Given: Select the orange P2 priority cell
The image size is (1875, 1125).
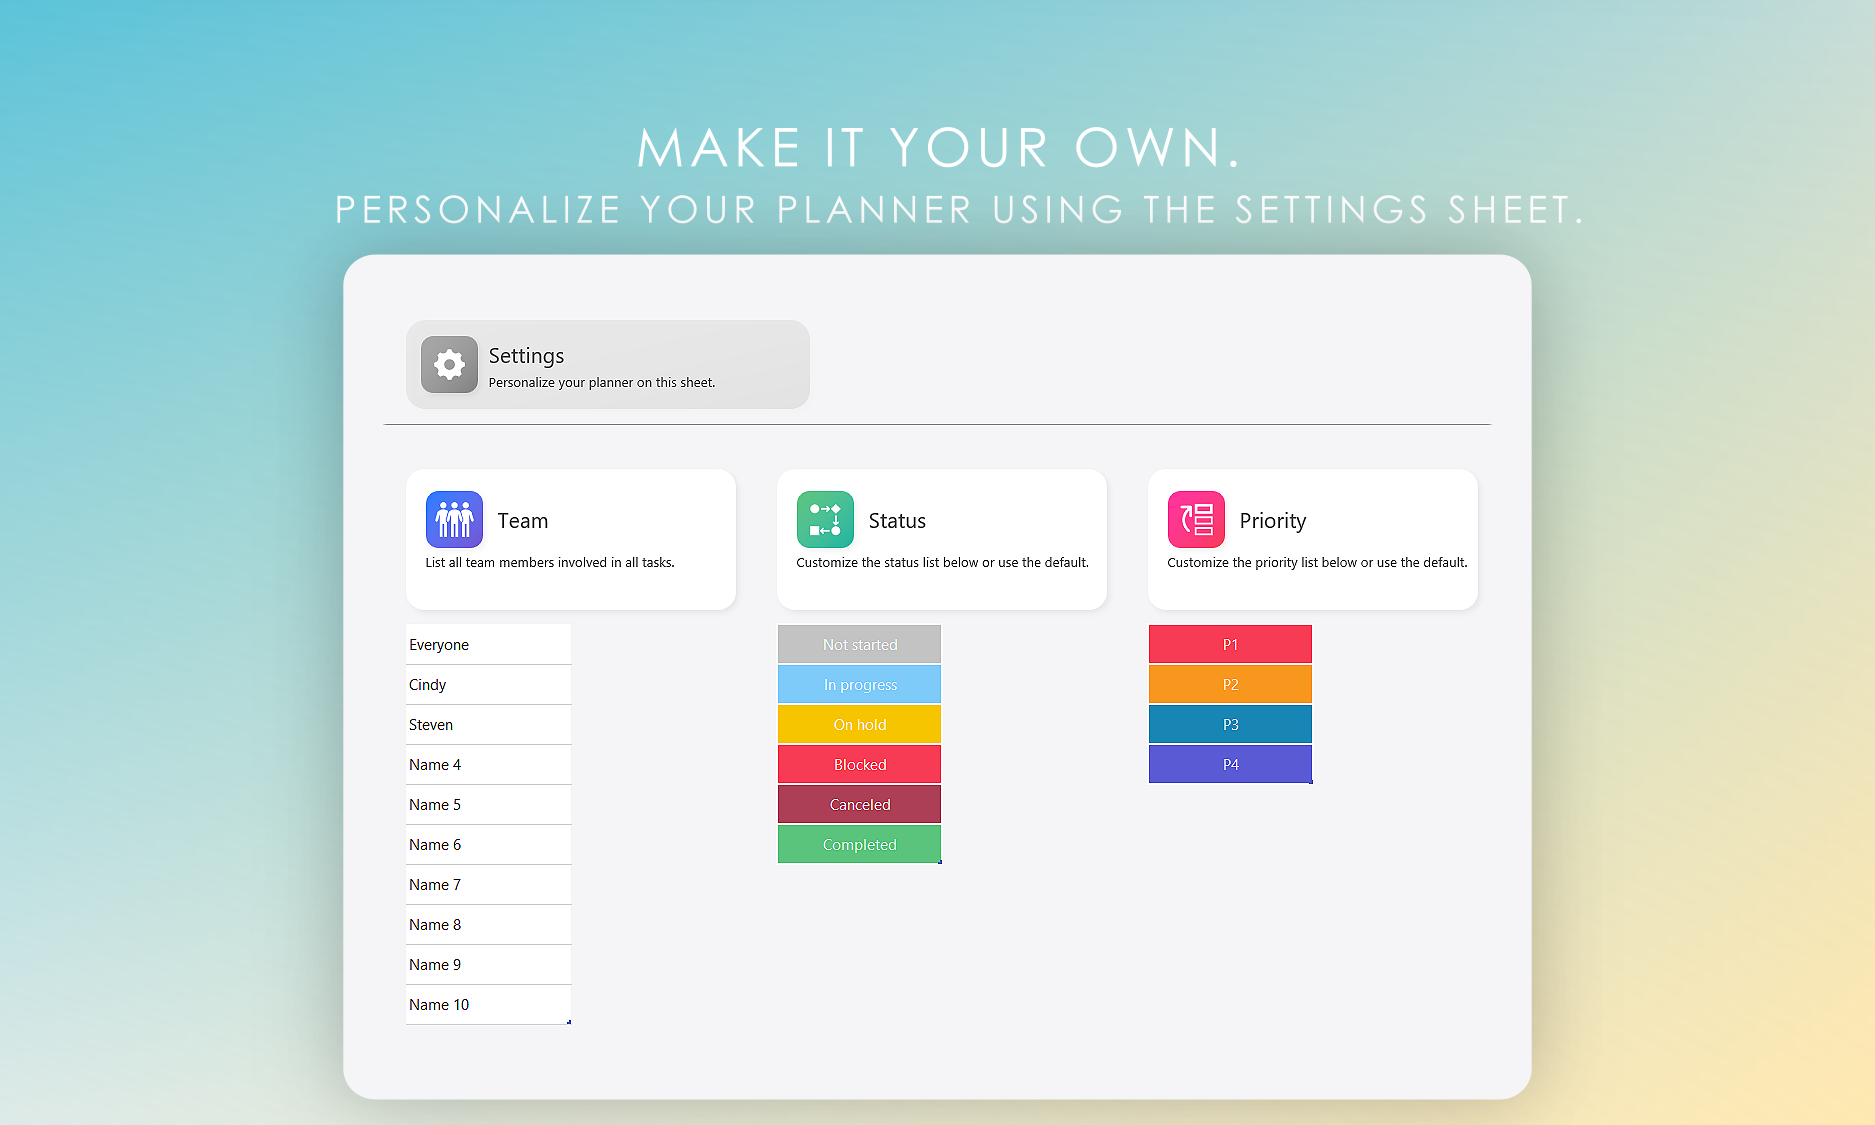Looking at the screenshot, I should click(1230, 684).
